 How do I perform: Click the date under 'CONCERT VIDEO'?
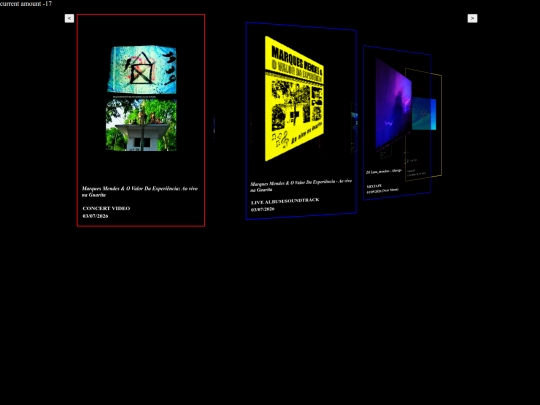tap(95, 216)
